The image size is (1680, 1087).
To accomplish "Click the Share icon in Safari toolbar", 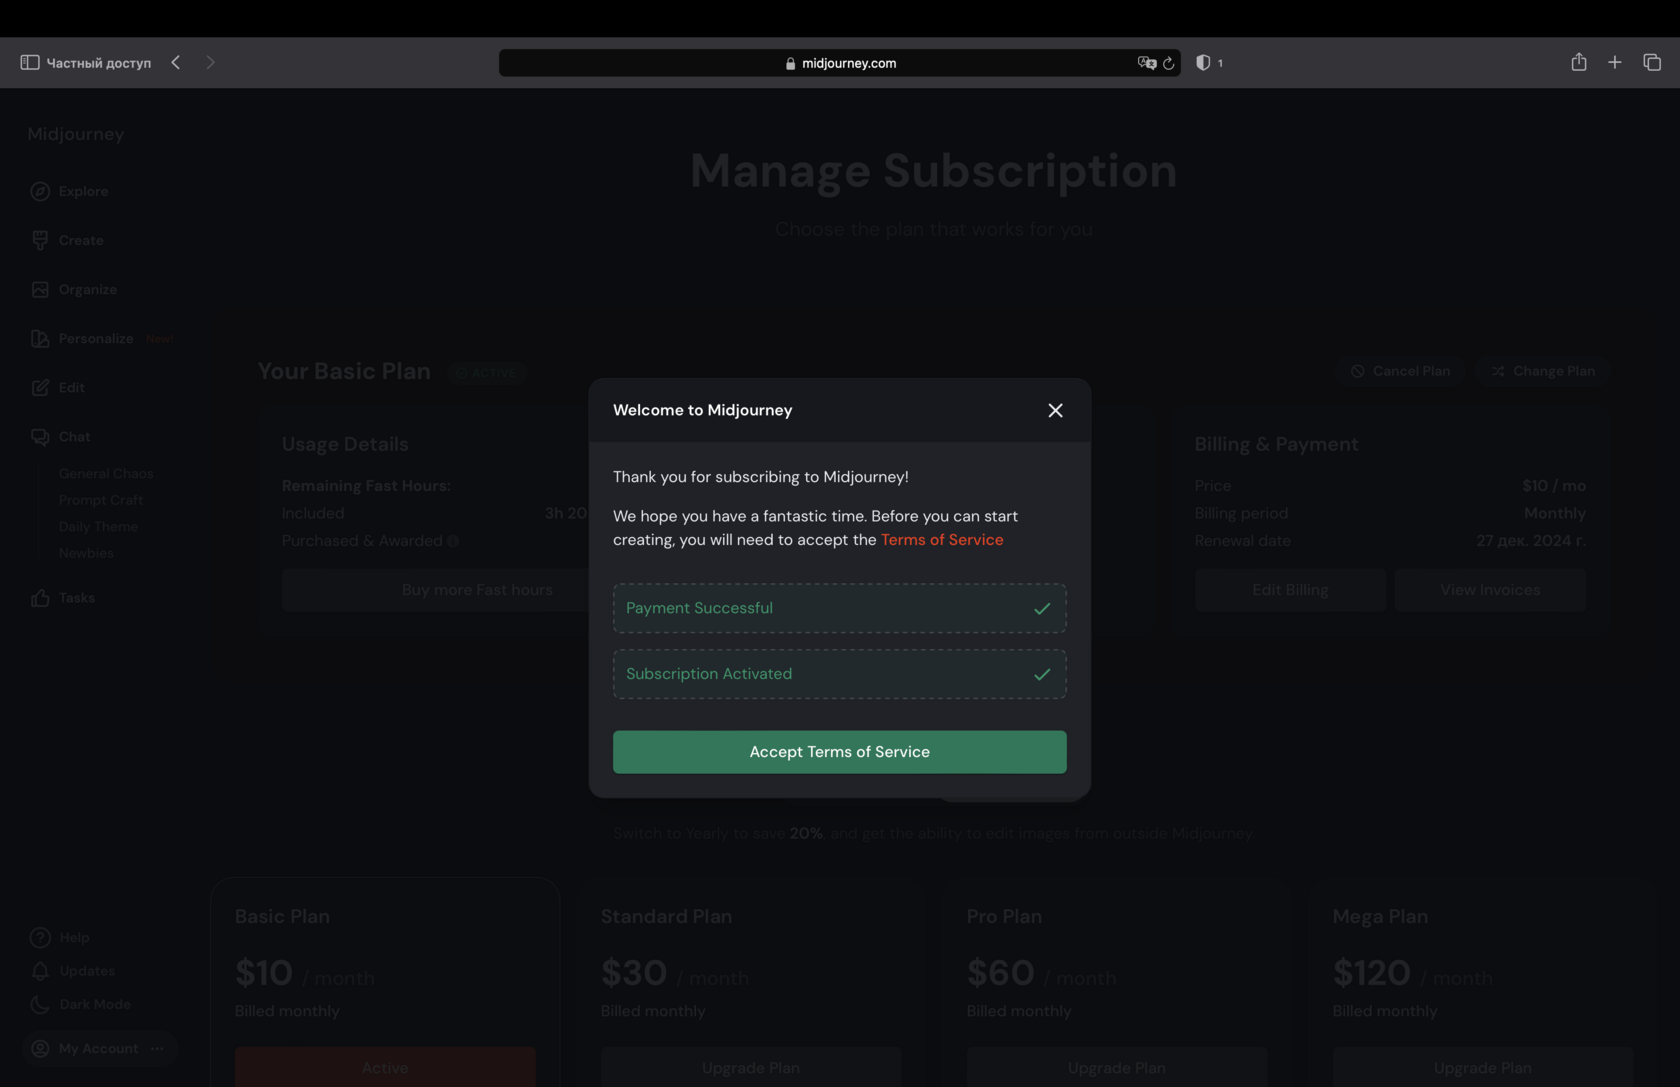I will click(x=1579, y=62).
